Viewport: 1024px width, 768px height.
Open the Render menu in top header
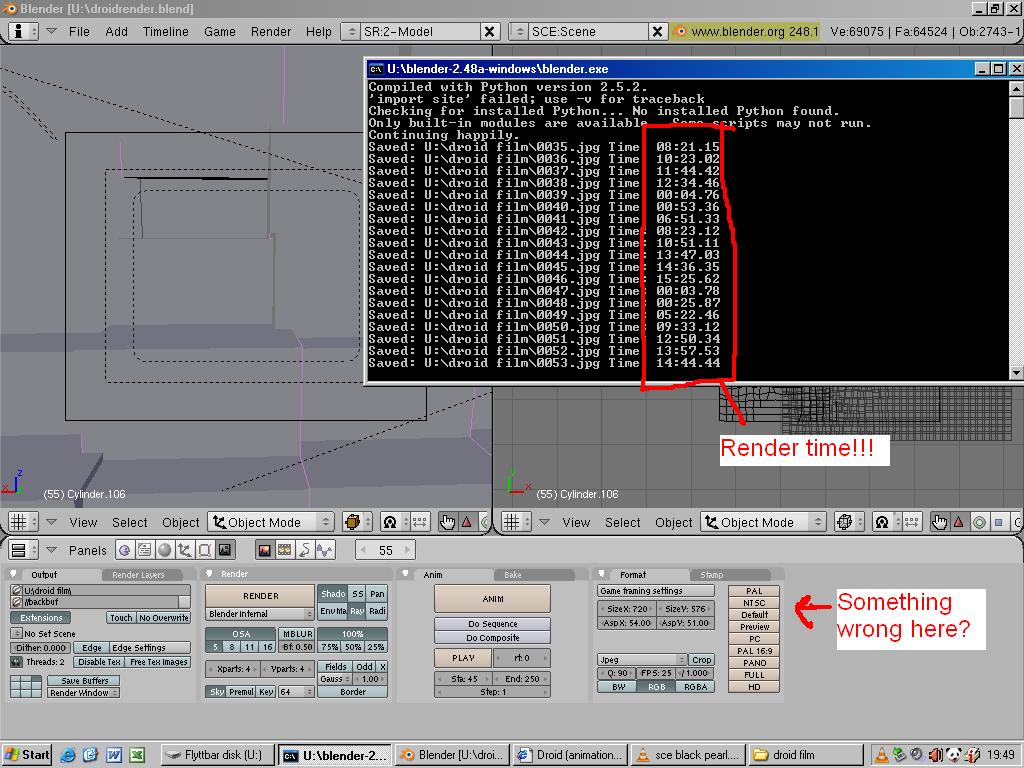point(270,31)
